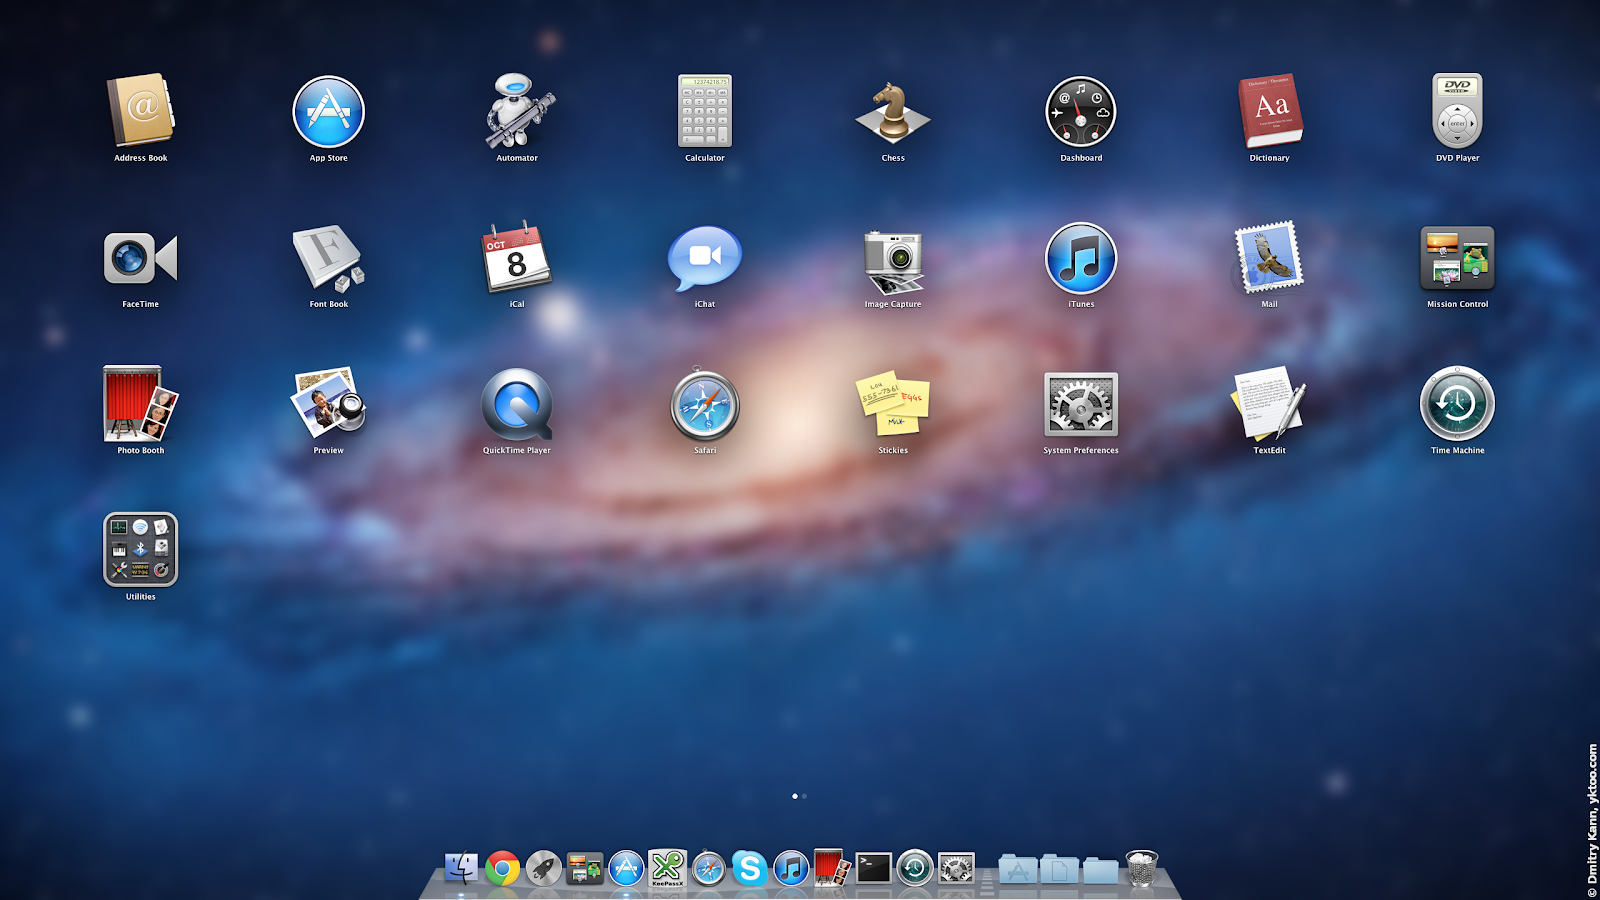Open the iCal calendar app

(517, 257)
